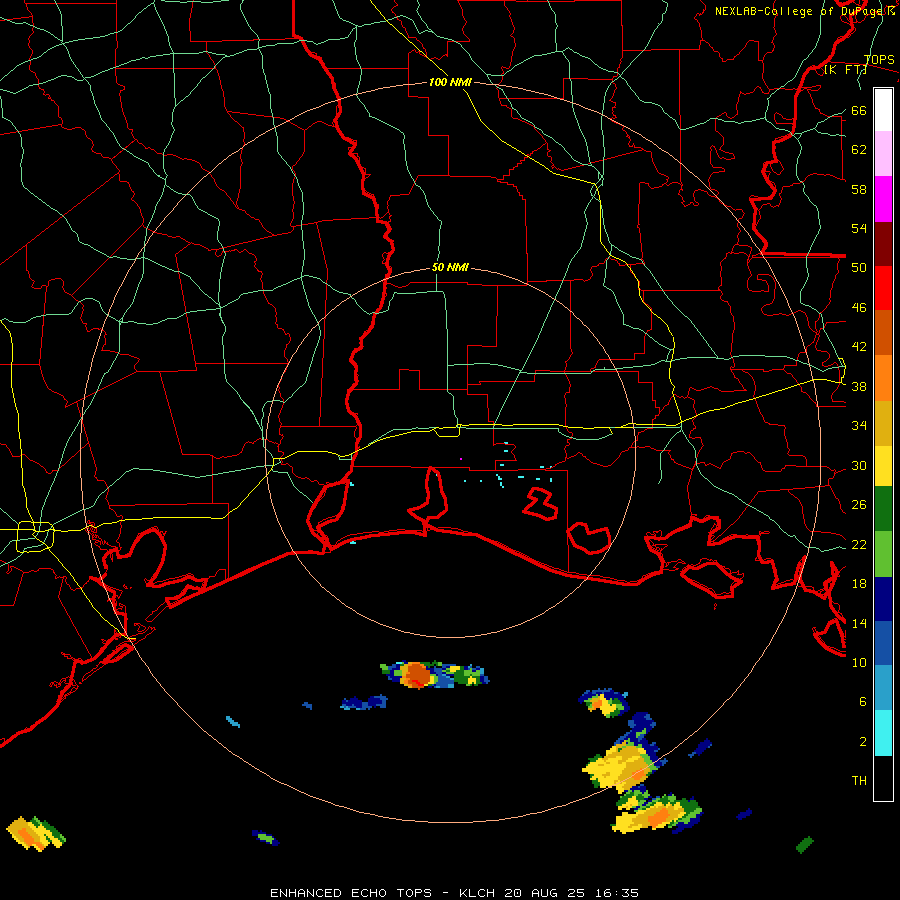Click the legend value 10
Viewport: 900px width, 900px height.
point(859,662)
